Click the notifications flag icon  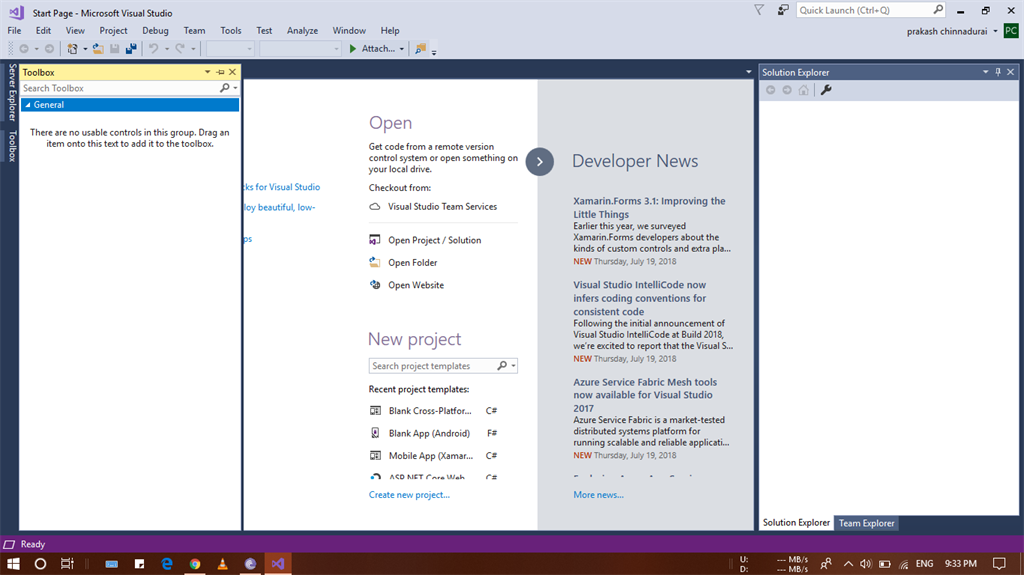(x=759, y=10)
